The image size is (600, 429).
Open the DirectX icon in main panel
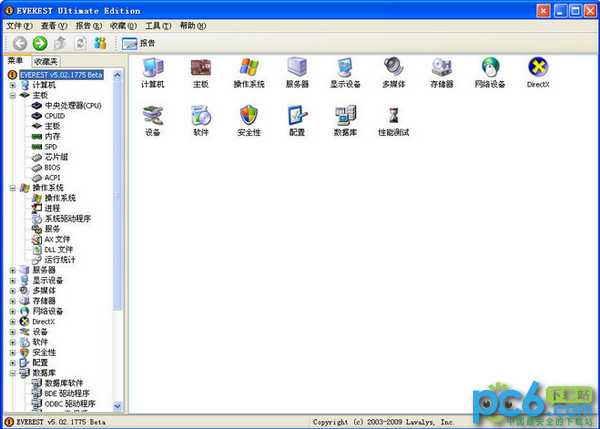point(537,68)
